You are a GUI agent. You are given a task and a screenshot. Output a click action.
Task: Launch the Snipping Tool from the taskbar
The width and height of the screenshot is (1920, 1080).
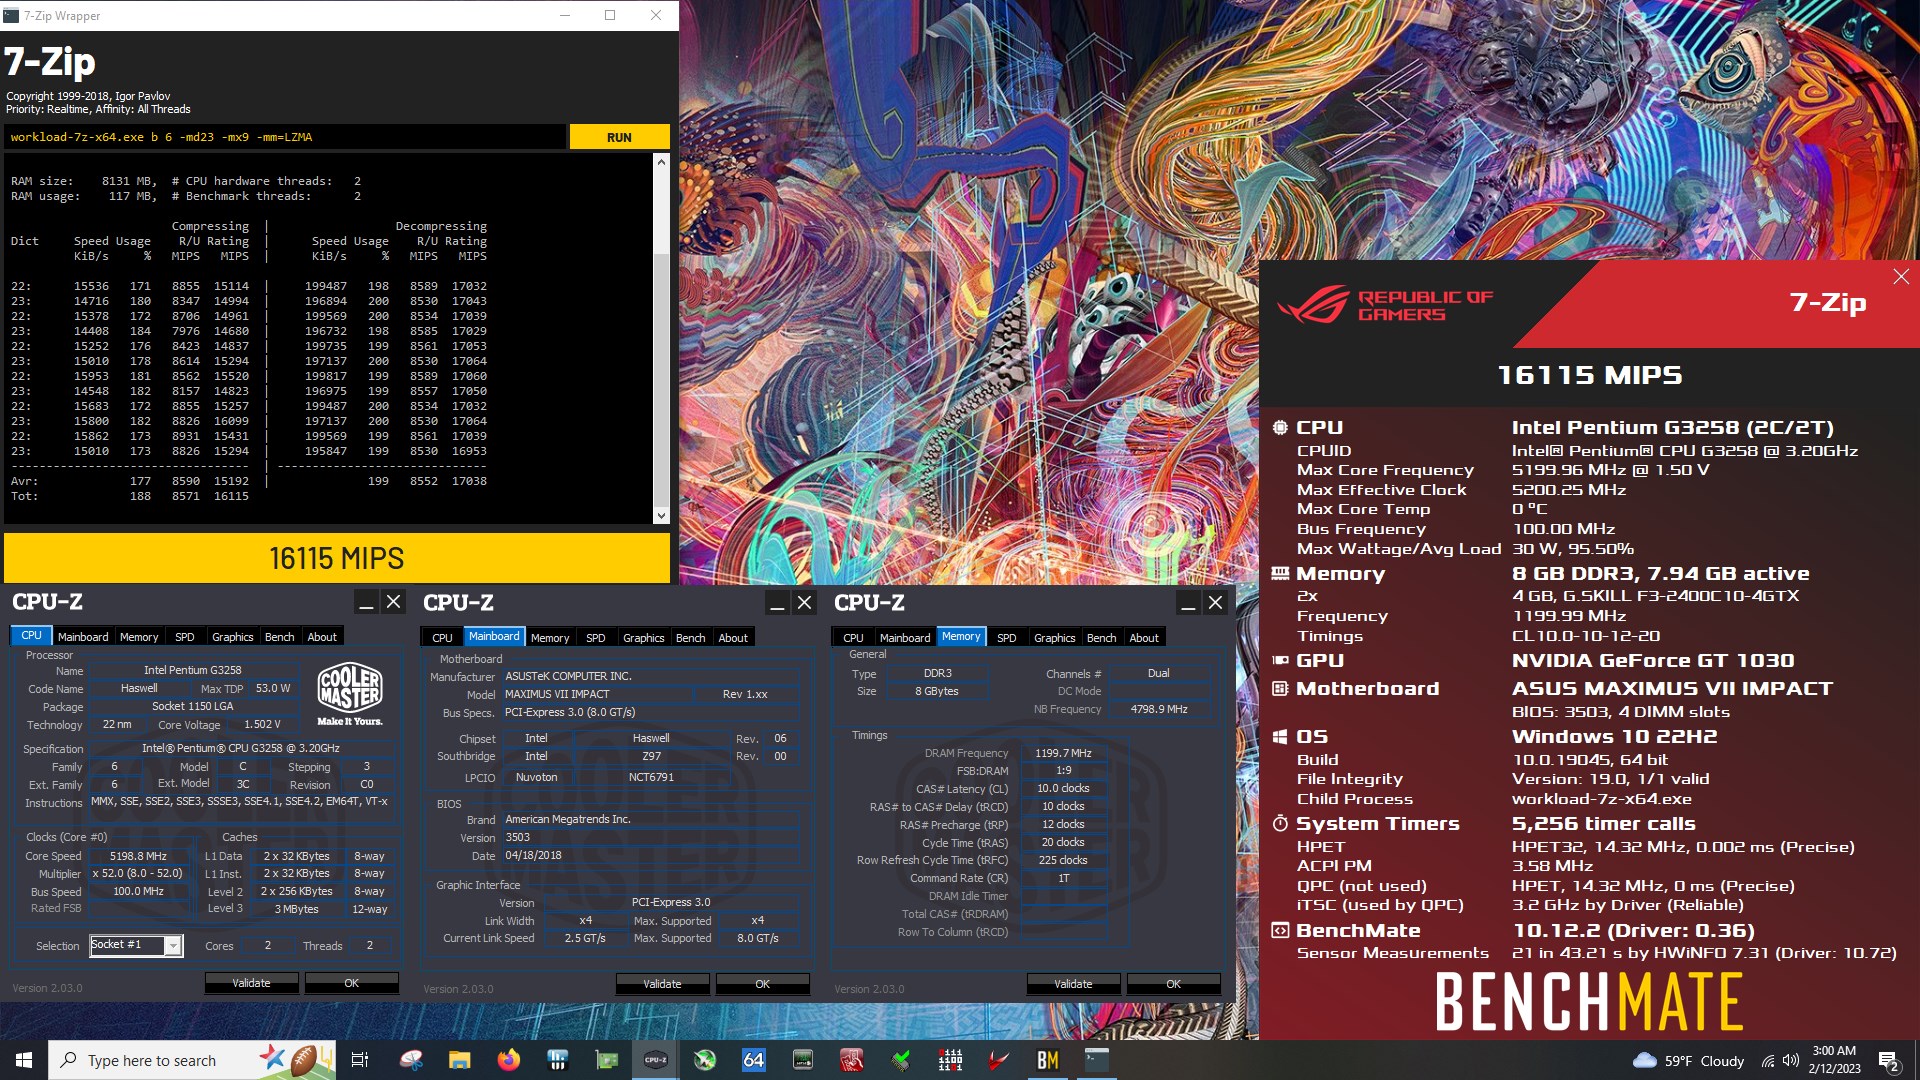tap(410, 1060)
